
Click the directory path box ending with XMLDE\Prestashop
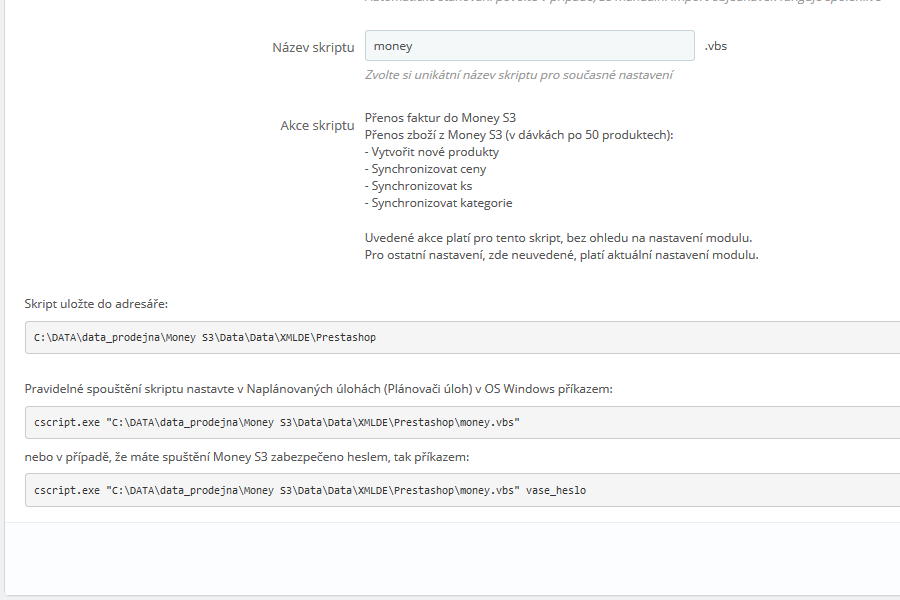click(462, 338)
